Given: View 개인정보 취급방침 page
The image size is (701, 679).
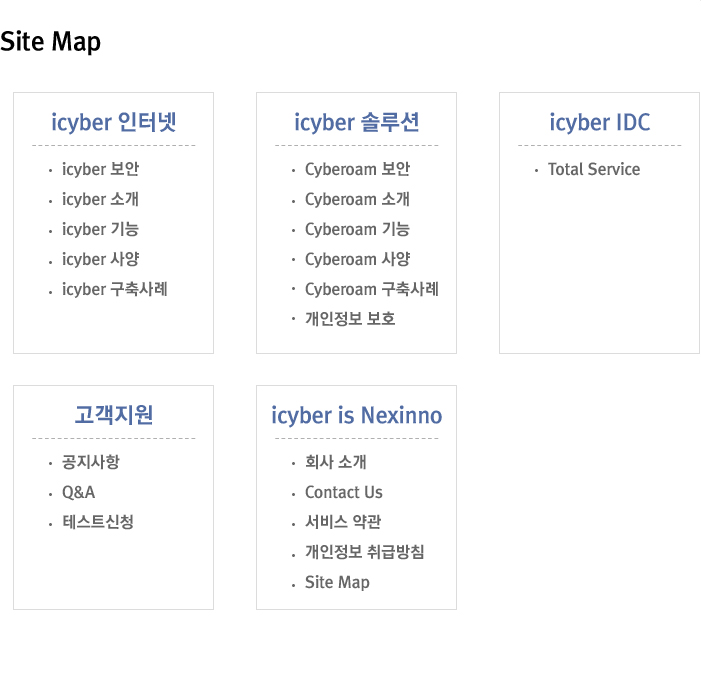Looking at the screenshot, I should pyautogui.click(x=365, y=552).
